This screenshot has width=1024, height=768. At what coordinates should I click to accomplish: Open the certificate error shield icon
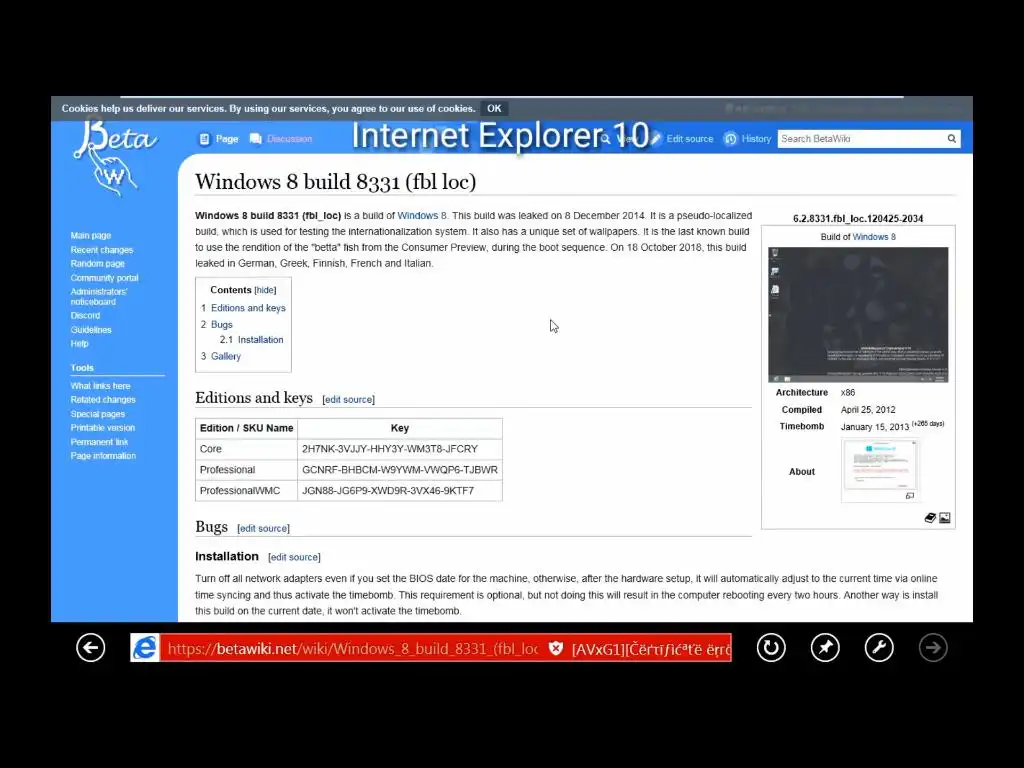click(556, 648)
